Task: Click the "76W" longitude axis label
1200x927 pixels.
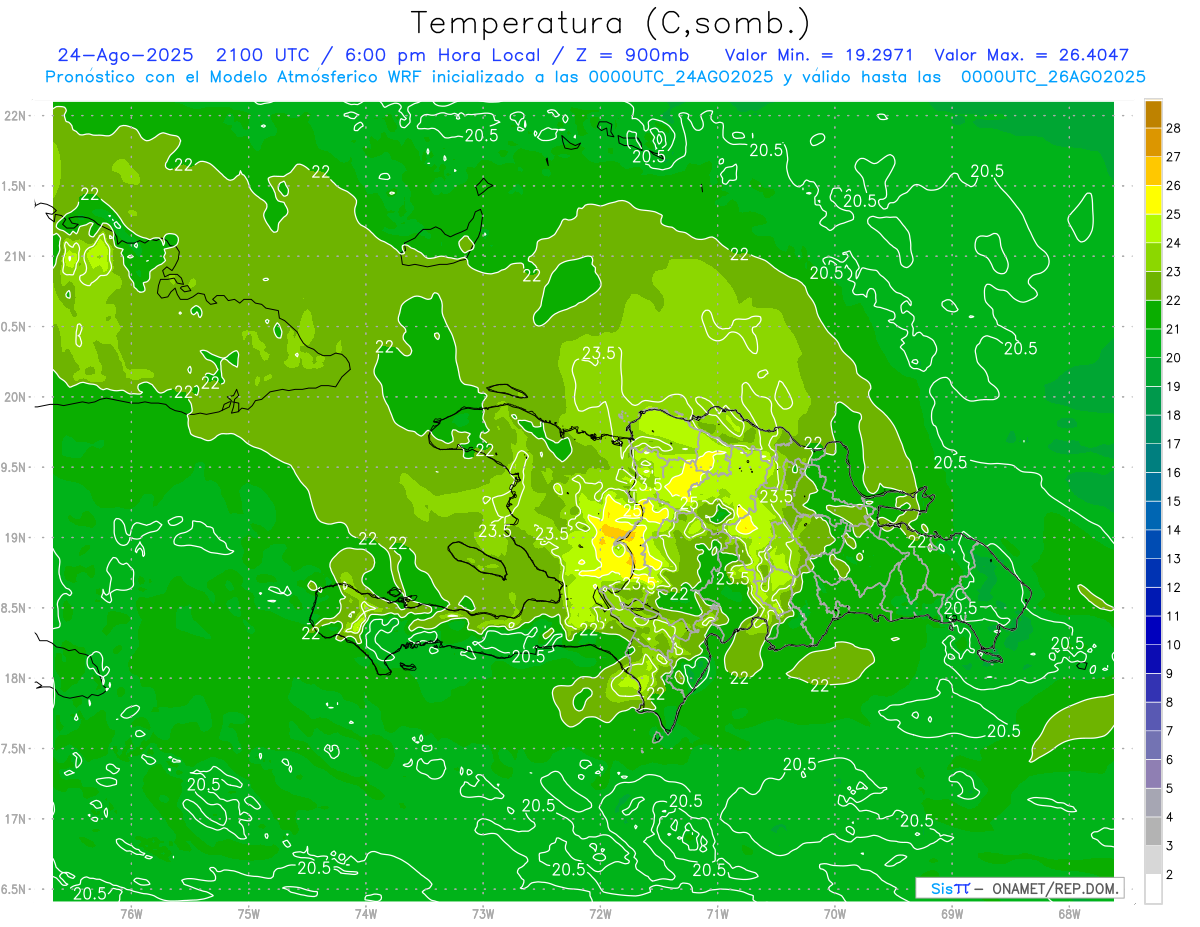Action: point(131,913)
